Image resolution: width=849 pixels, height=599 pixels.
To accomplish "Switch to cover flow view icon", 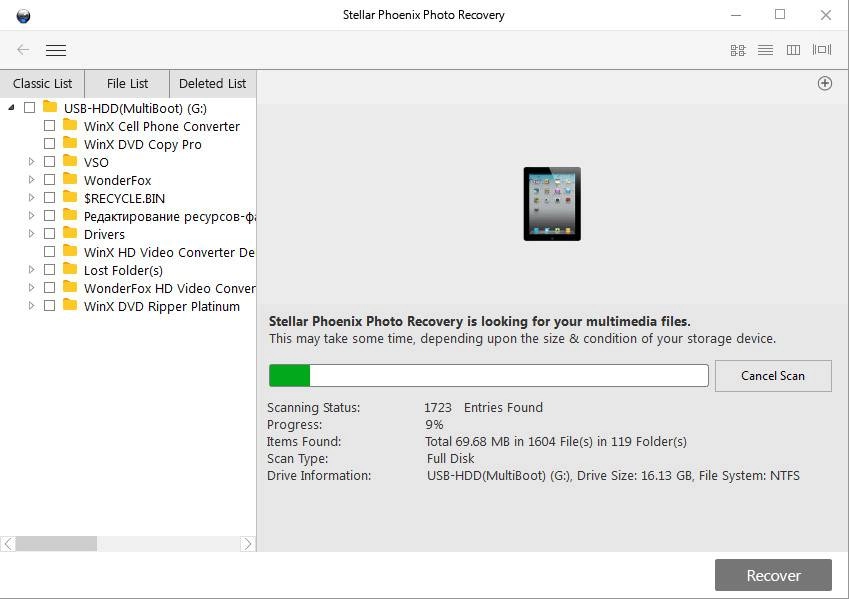I will pyautogui.click(x=821, y=50).
